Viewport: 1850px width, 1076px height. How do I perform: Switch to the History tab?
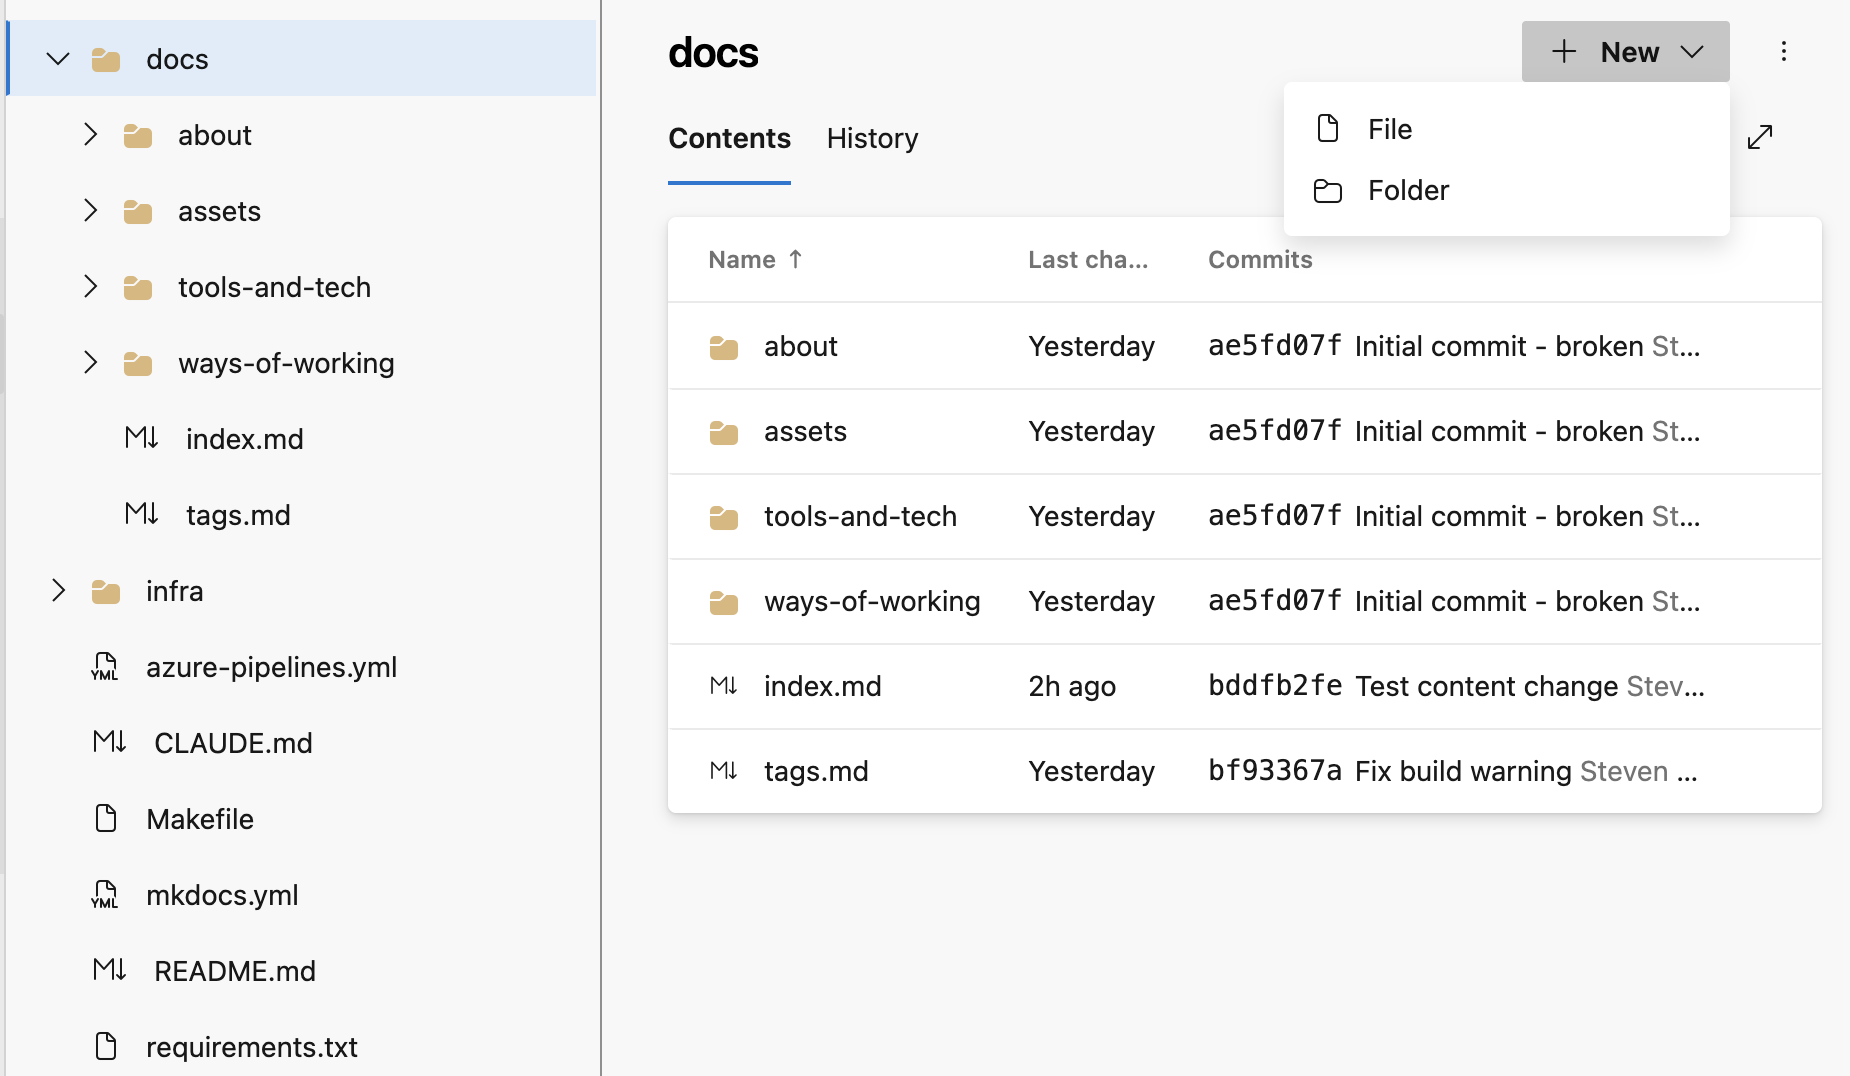872,138
